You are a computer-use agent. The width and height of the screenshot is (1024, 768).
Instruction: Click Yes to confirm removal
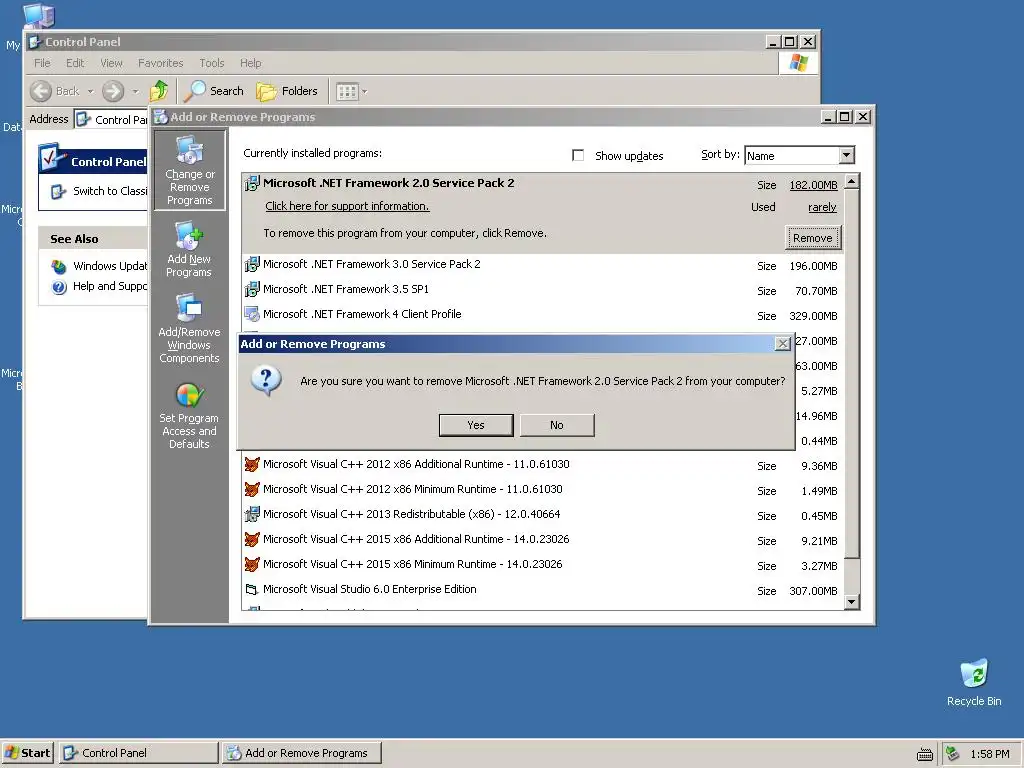(x=476, y=425)
